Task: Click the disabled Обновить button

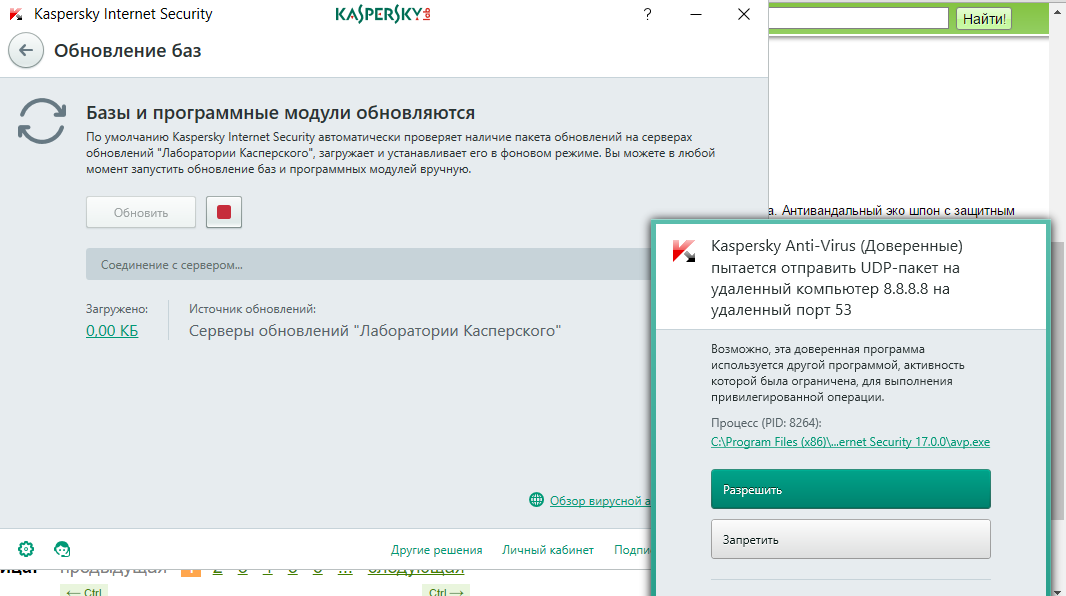Action: pyautogui.click(x=141, y=212)
